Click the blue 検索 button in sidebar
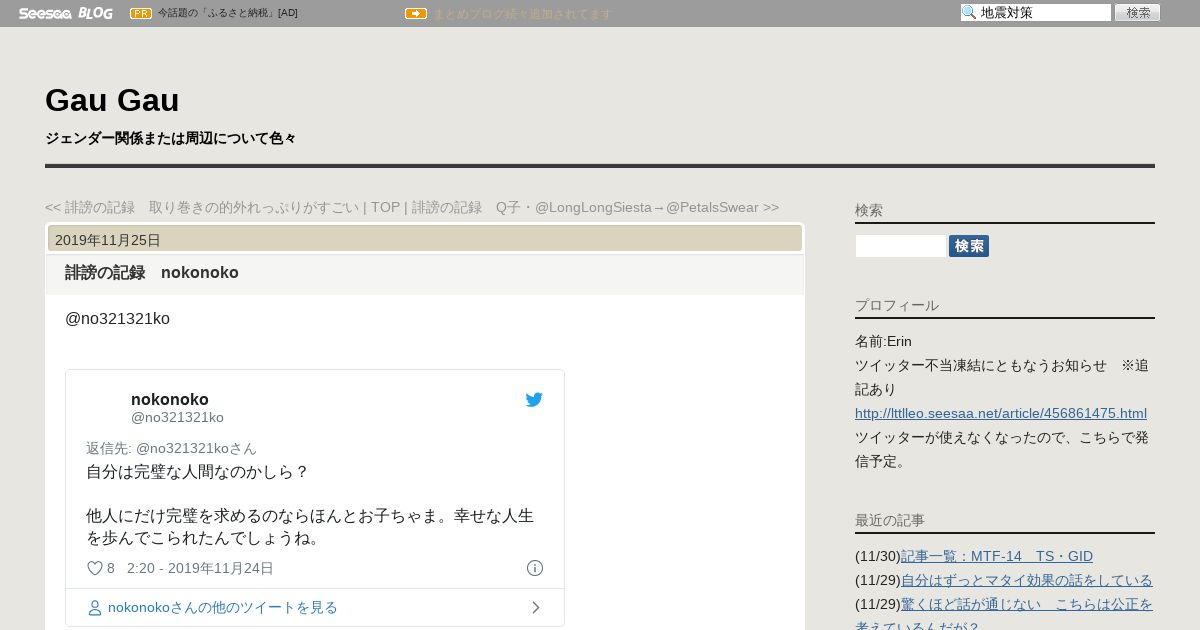The image size is (1200, 630). (x=969, y=246)
